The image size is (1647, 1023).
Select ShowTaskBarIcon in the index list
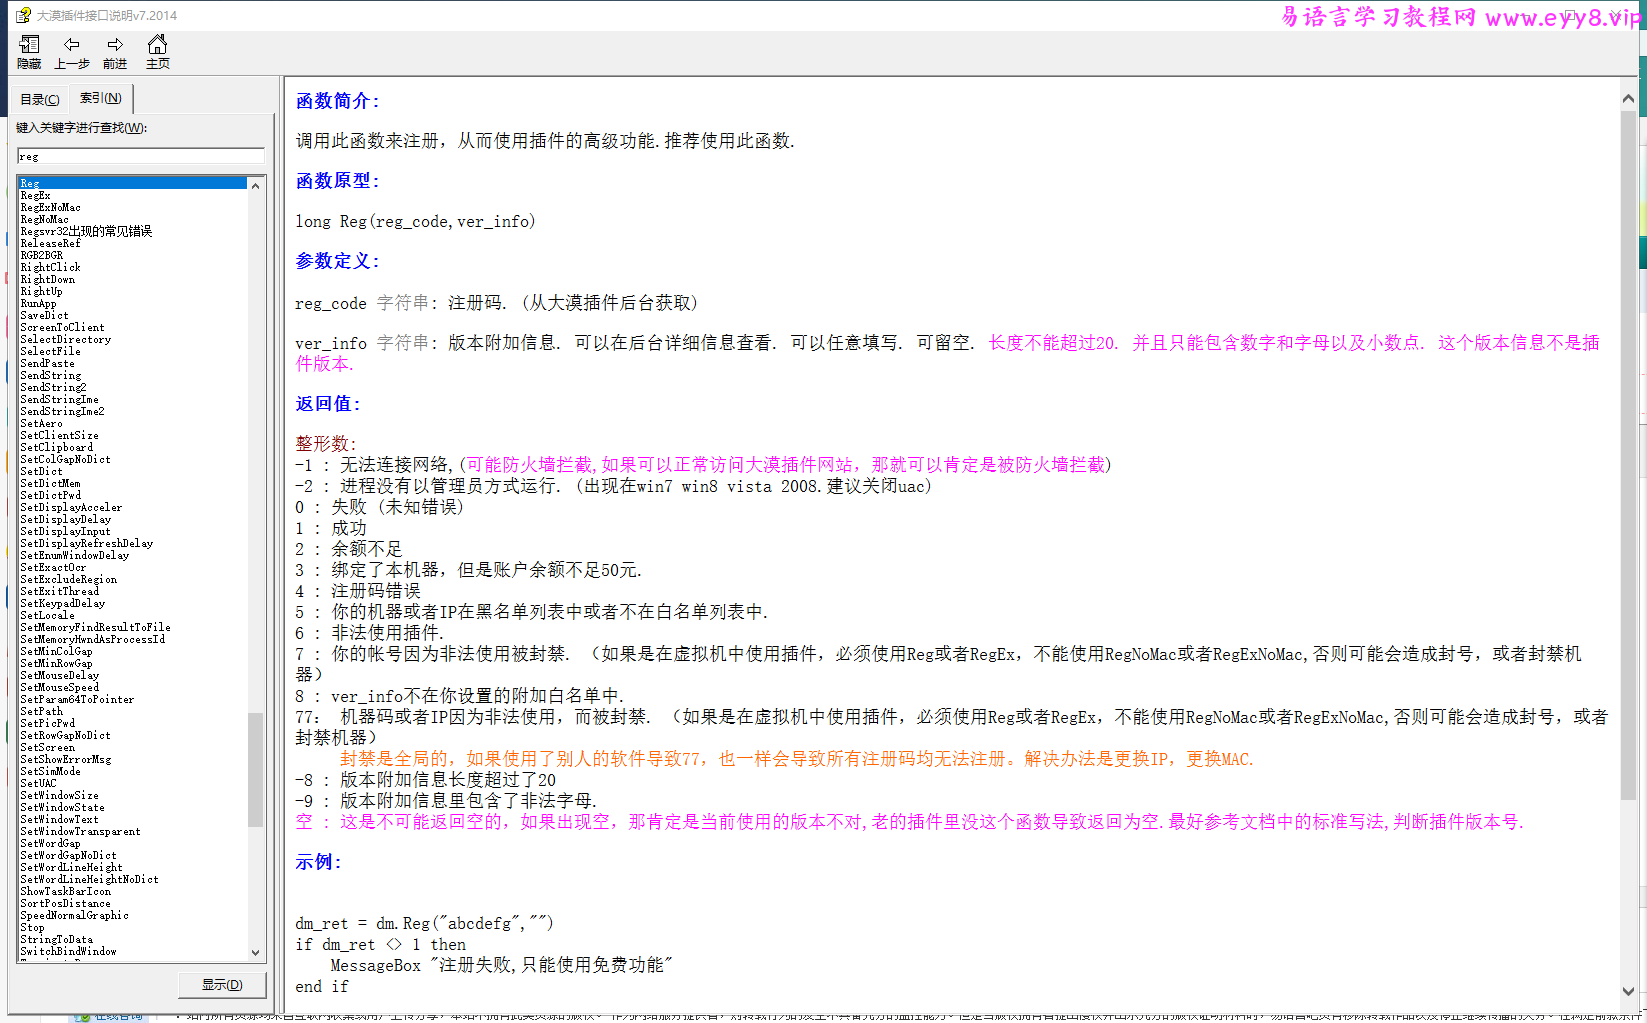click(65, 891)
